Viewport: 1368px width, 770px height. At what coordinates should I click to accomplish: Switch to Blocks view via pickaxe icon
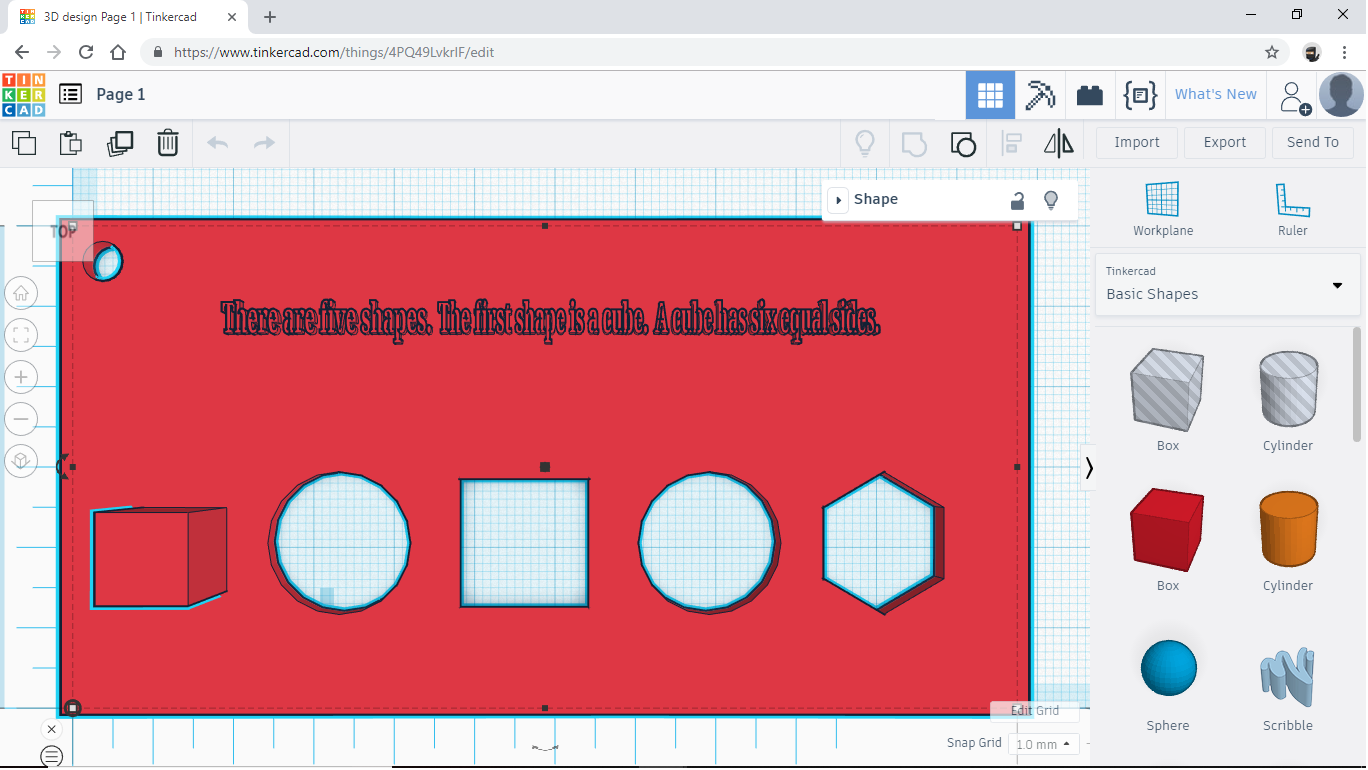tap(1040, 94)
